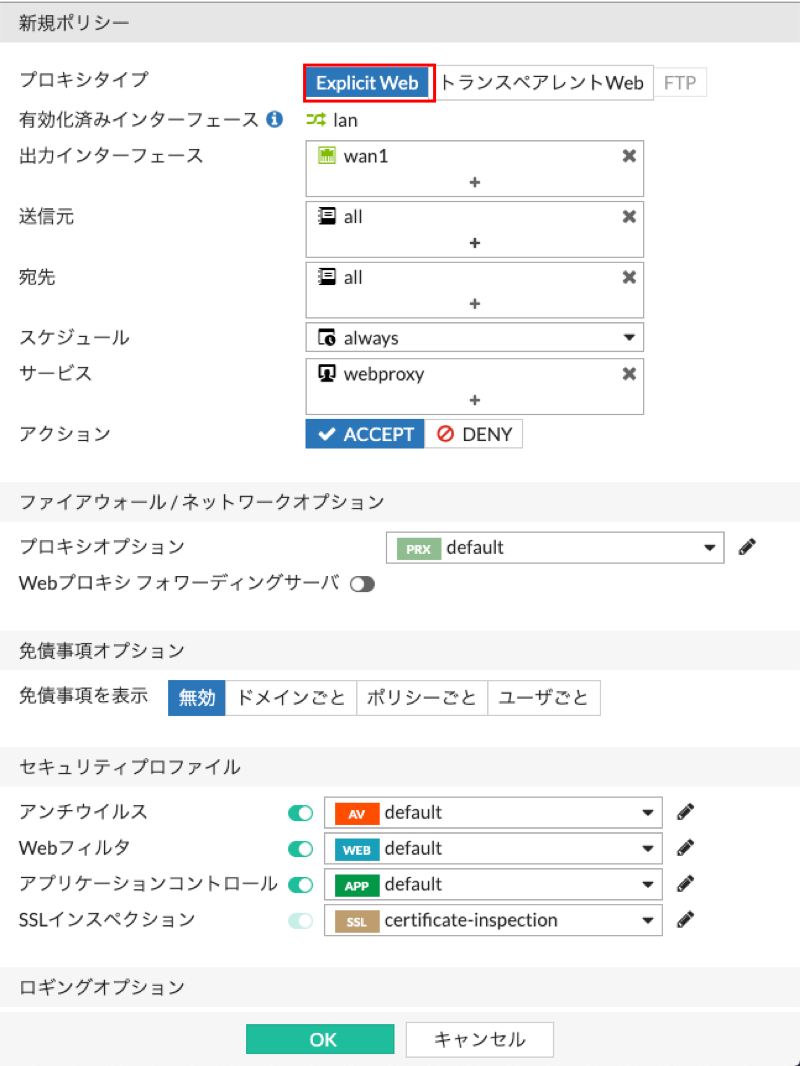Edit the Web filter profile with pencil

pos(685,848)
